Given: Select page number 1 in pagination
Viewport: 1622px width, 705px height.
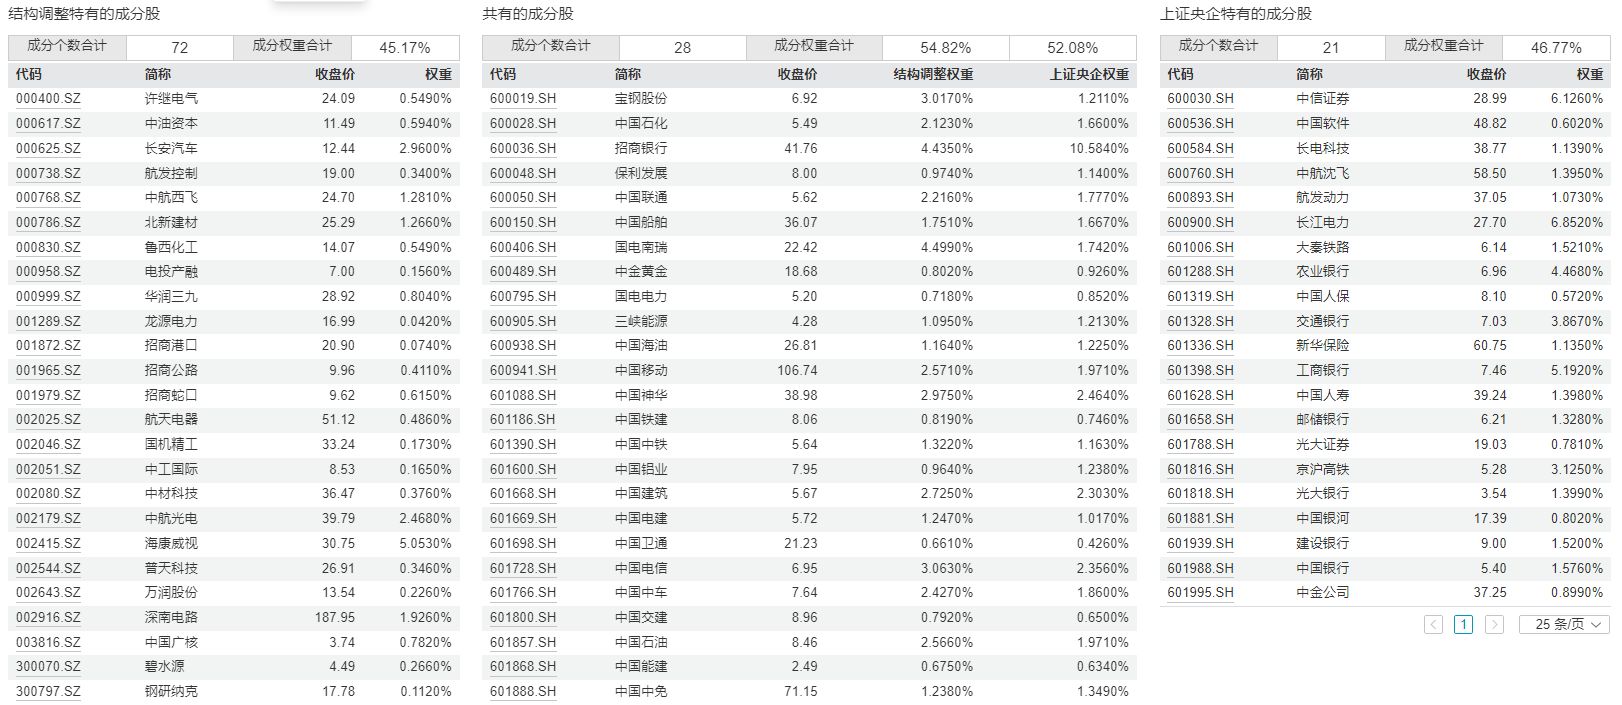Looking at the screenshot, I should coord(1463,624).
